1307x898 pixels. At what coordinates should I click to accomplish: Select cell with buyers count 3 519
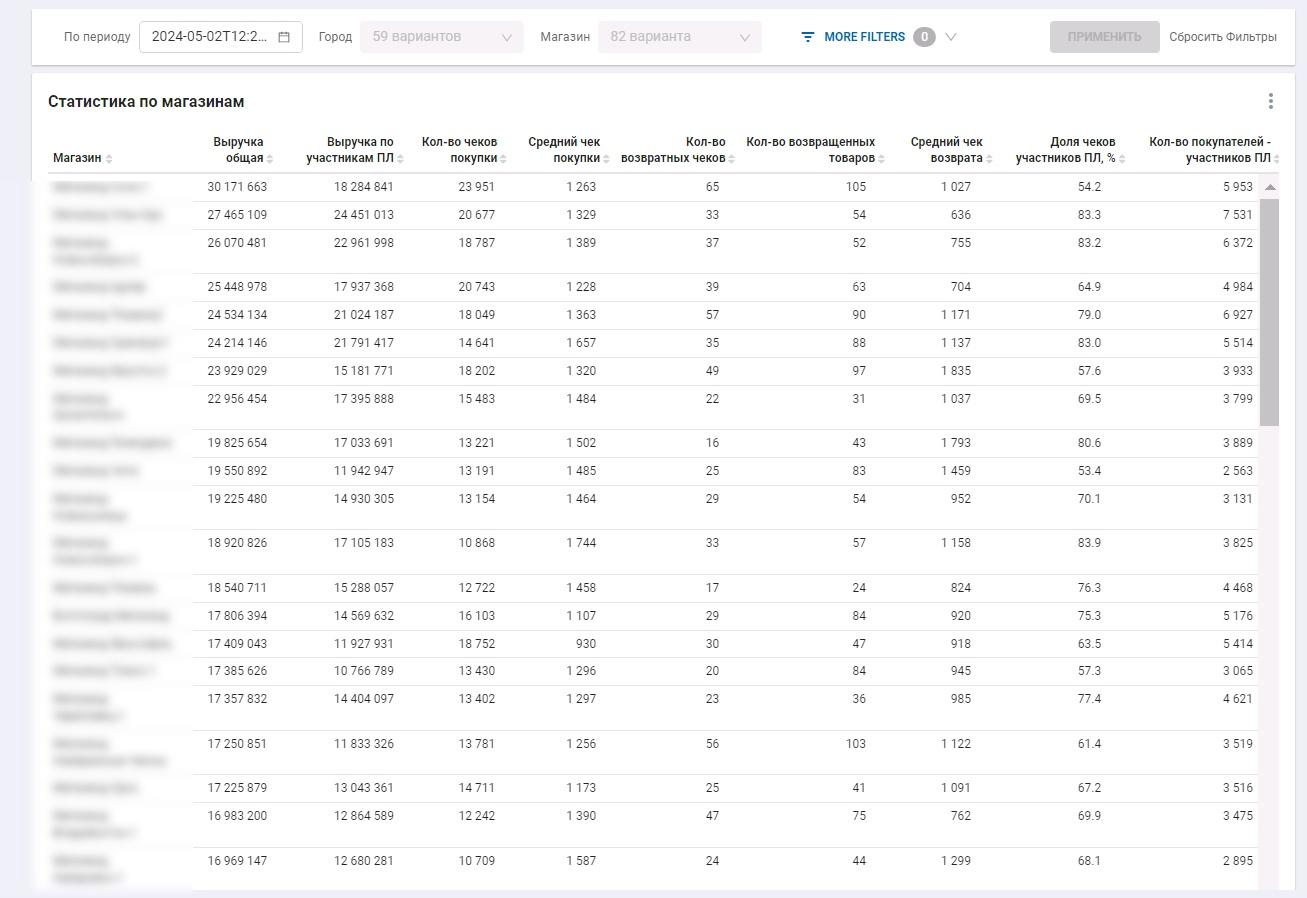[1237, 744]
